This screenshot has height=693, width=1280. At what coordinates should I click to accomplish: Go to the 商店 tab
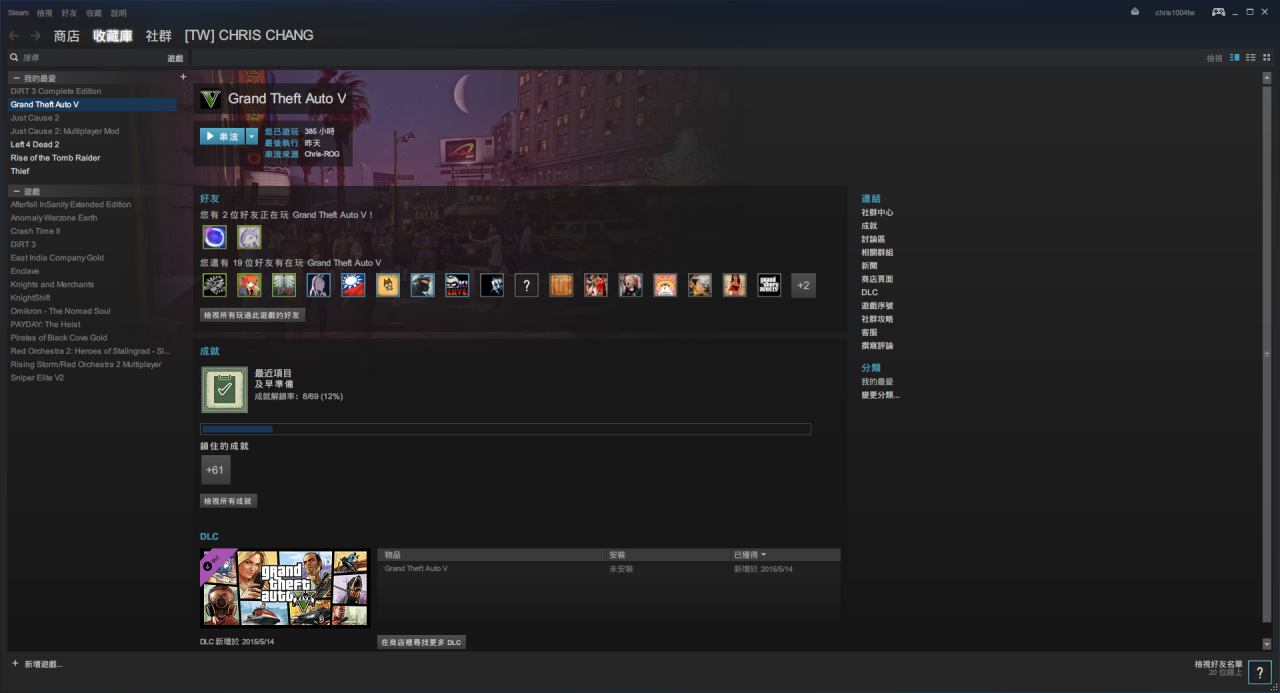tap(66, 36)
